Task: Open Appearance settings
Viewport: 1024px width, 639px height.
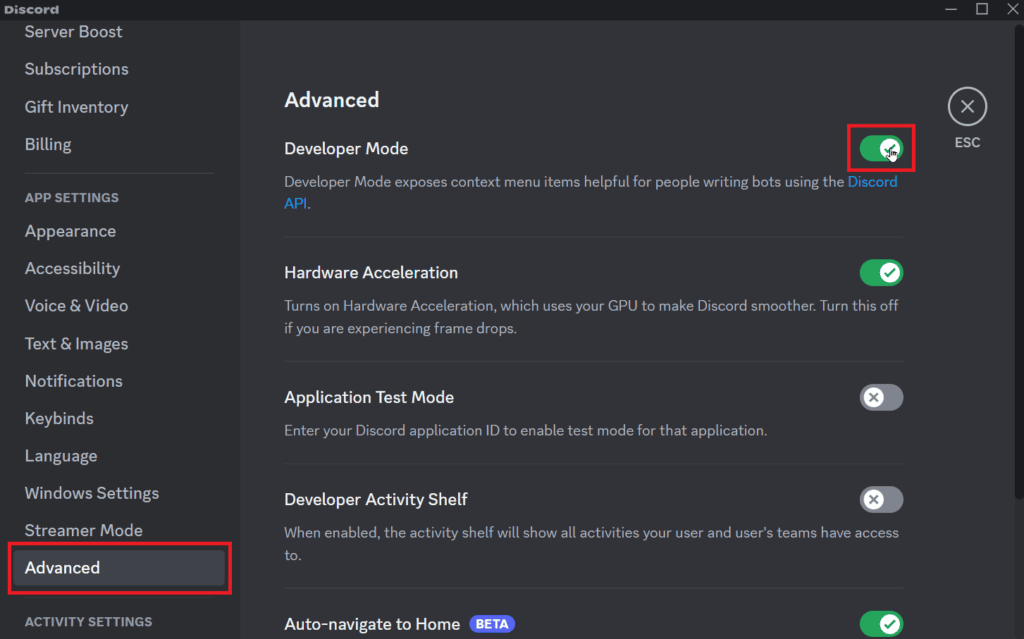Action: click(x=70, y=231)
